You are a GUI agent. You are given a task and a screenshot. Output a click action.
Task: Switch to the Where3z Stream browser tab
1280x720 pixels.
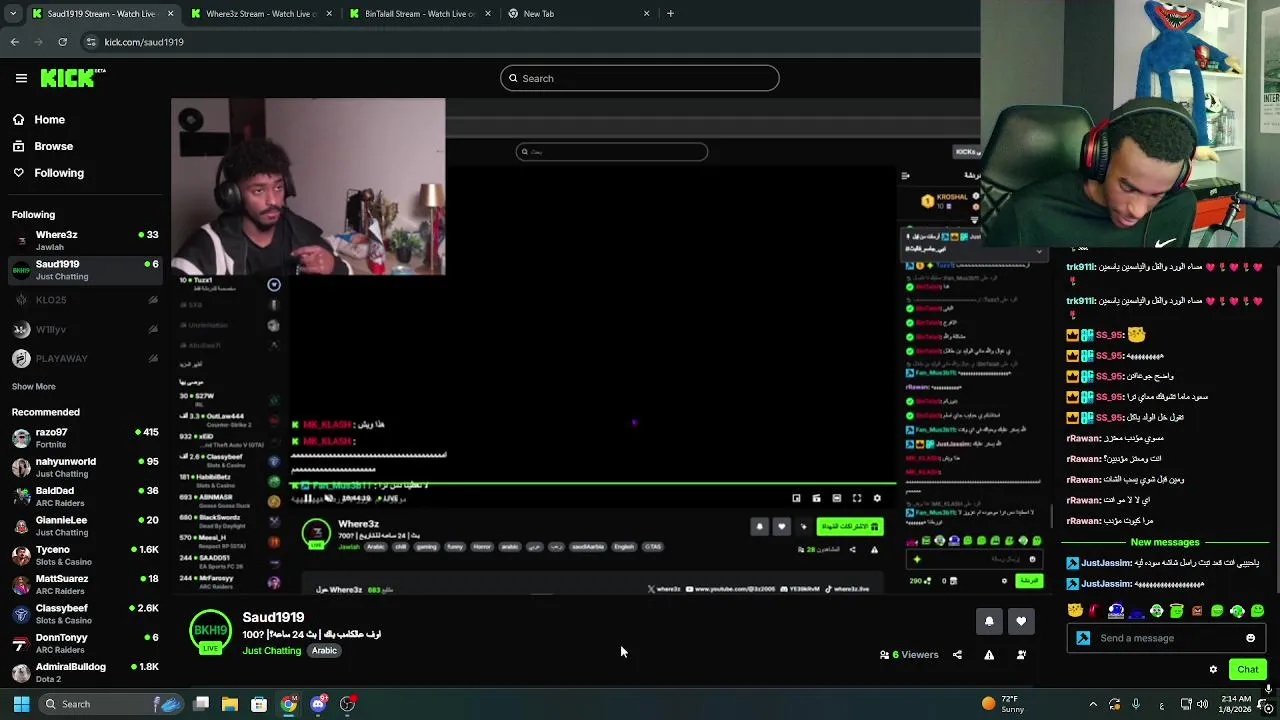click(x=260, y=13)
